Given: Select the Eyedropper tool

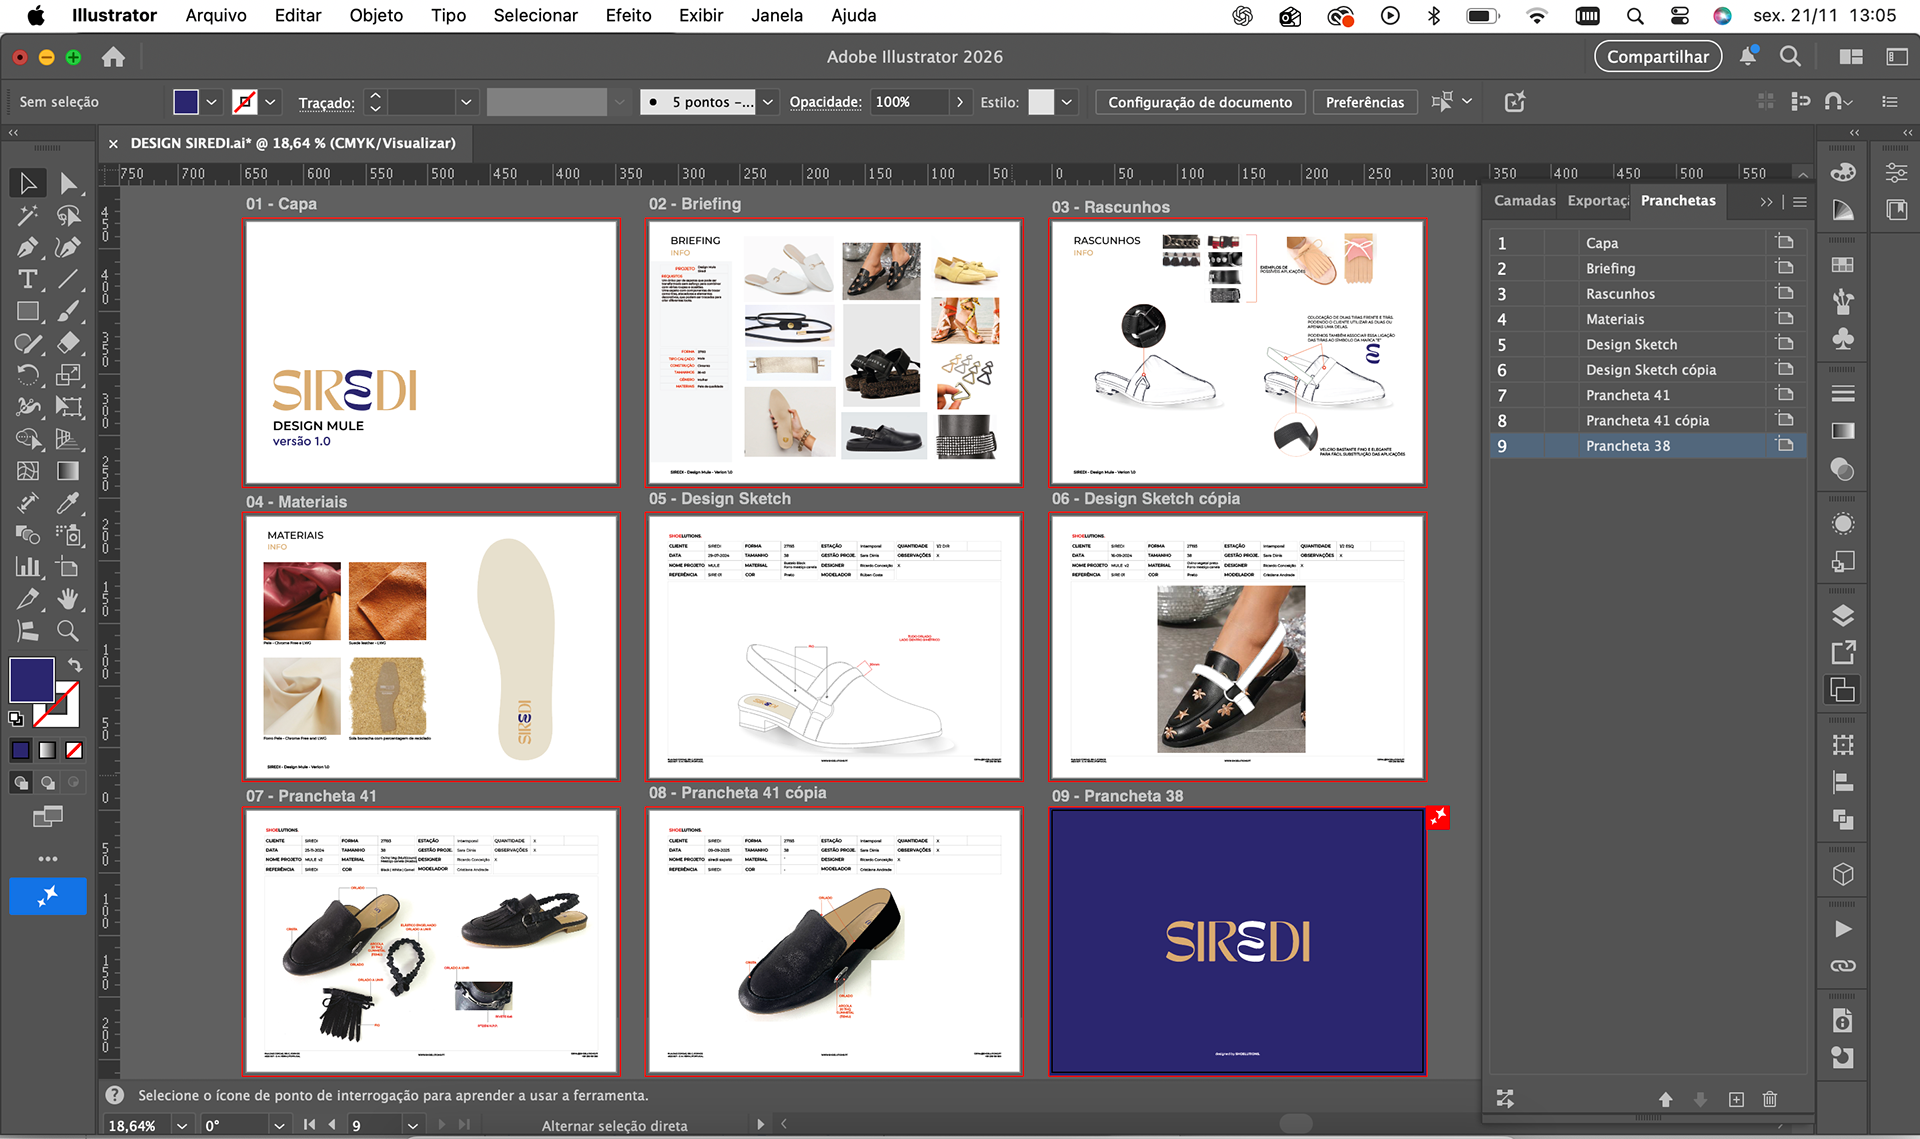Looking at the screenshot, I should coord(68,502).
